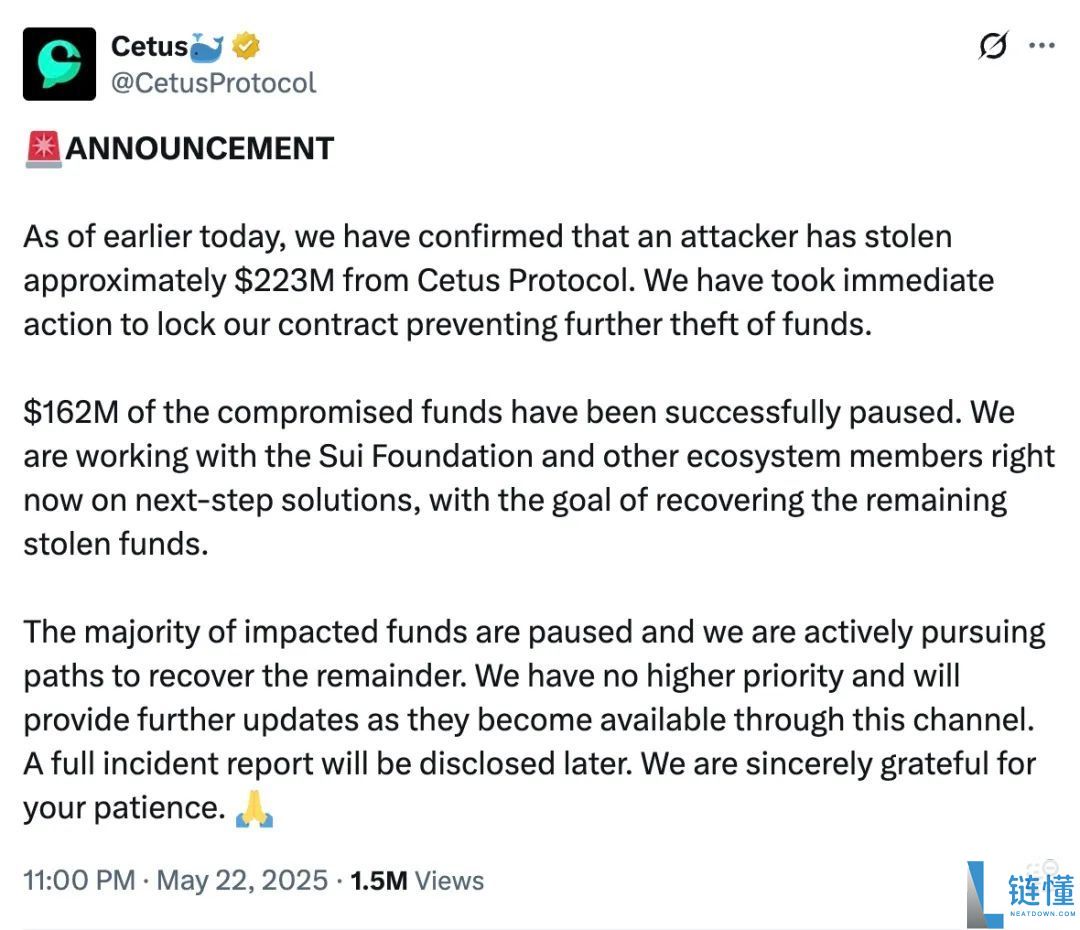Click the Cetus display name
This screenshot has width=1080, height=930.
(149, 47)
